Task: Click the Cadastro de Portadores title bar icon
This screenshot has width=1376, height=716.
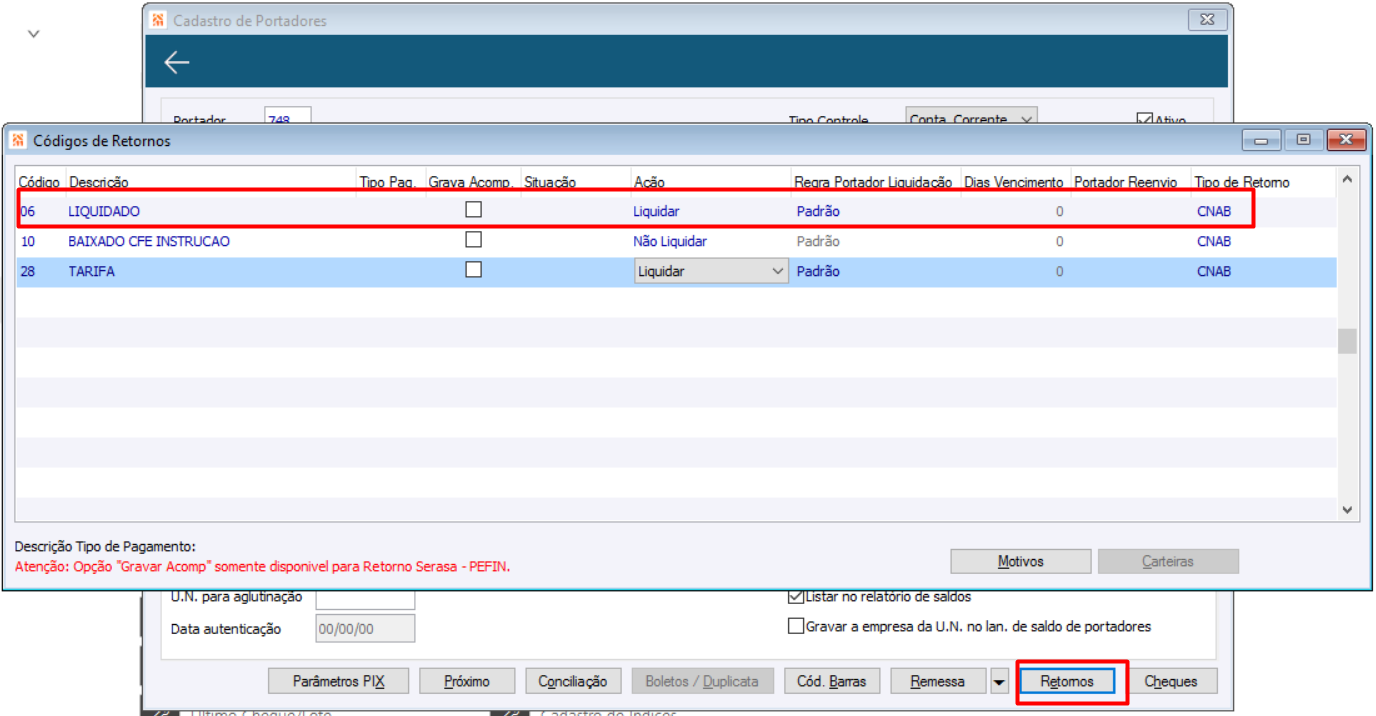Action: click(158, 20)
